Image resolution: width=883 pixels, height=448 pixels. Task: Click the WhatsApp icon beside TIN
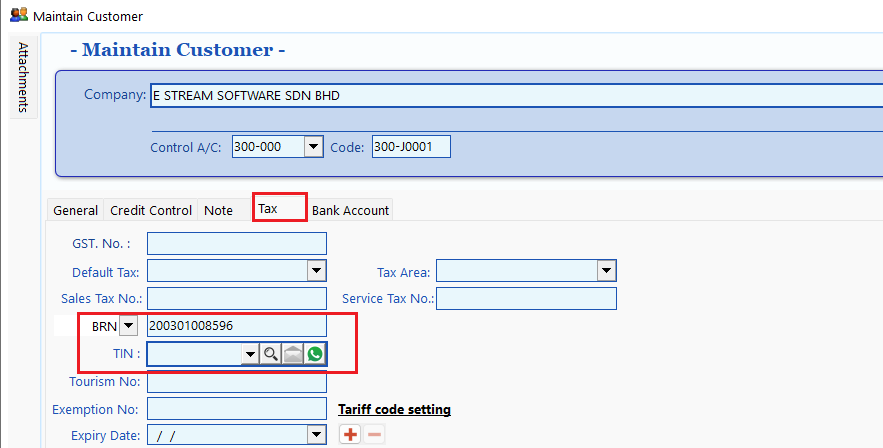[x=316, y=354]
